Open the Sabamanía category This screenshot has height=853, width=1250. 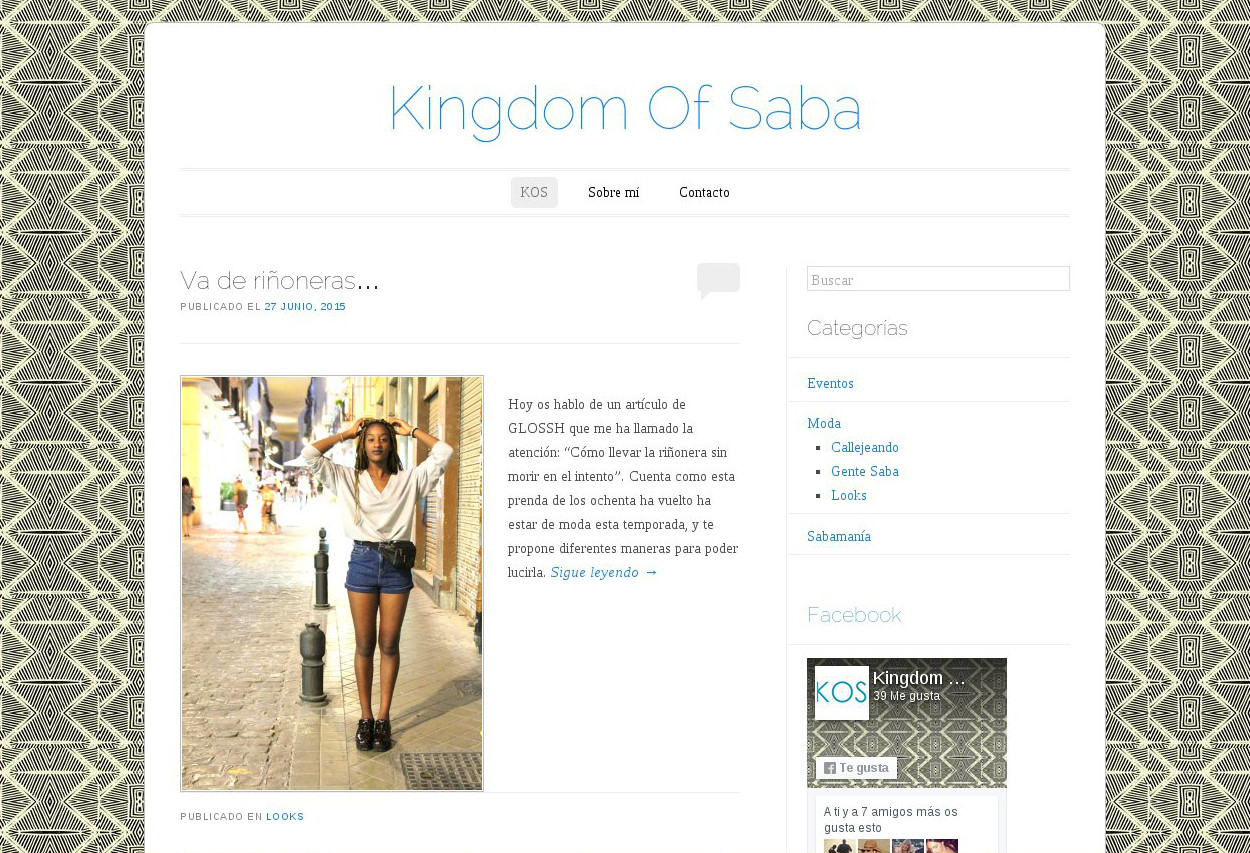pyautogui.click(x=839, y=537)
